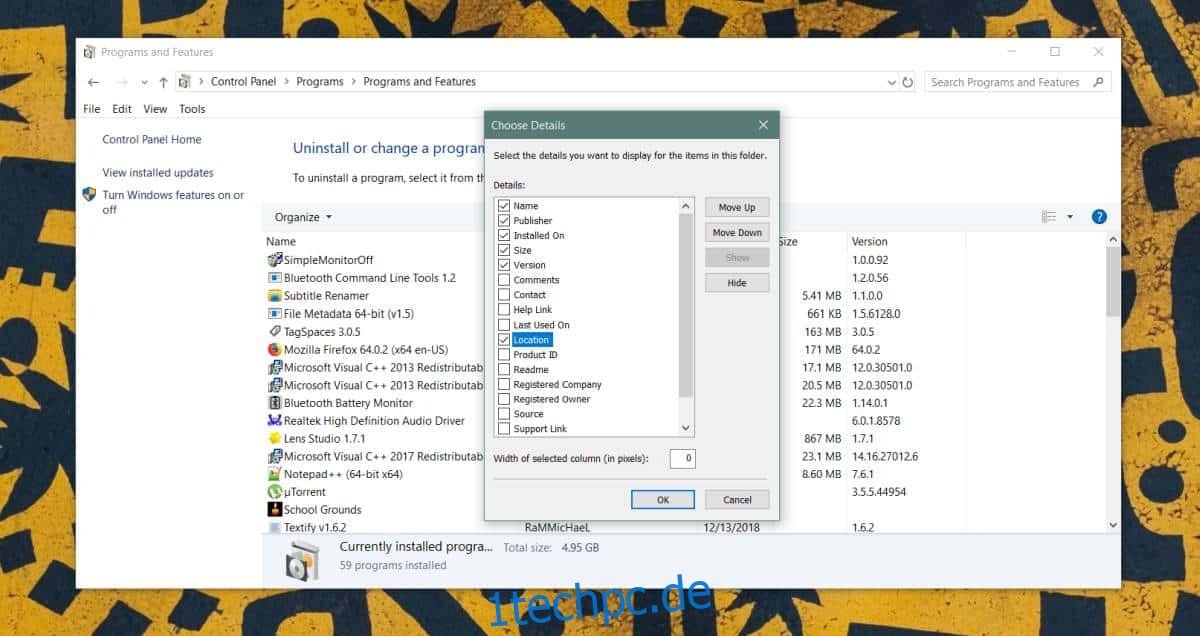Check the Registered Owner checkbox
Image resolution: width=1200 pixels, height=636 pixels.
504,399
